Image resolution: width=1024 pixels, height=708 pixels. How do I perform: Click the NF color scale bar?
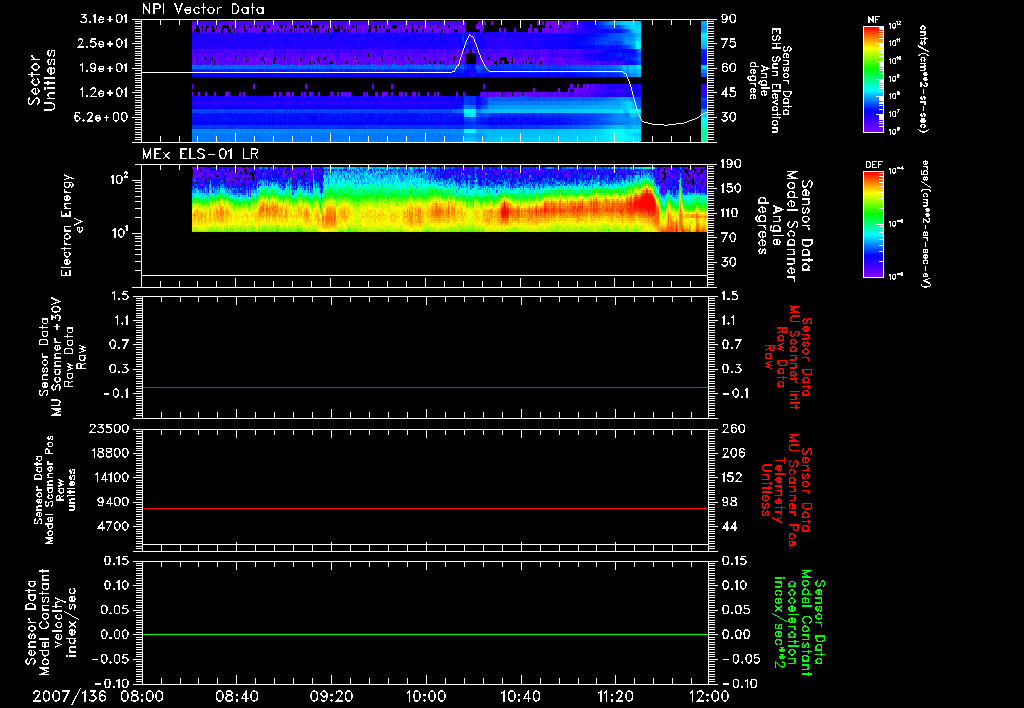tap(873, 78)
